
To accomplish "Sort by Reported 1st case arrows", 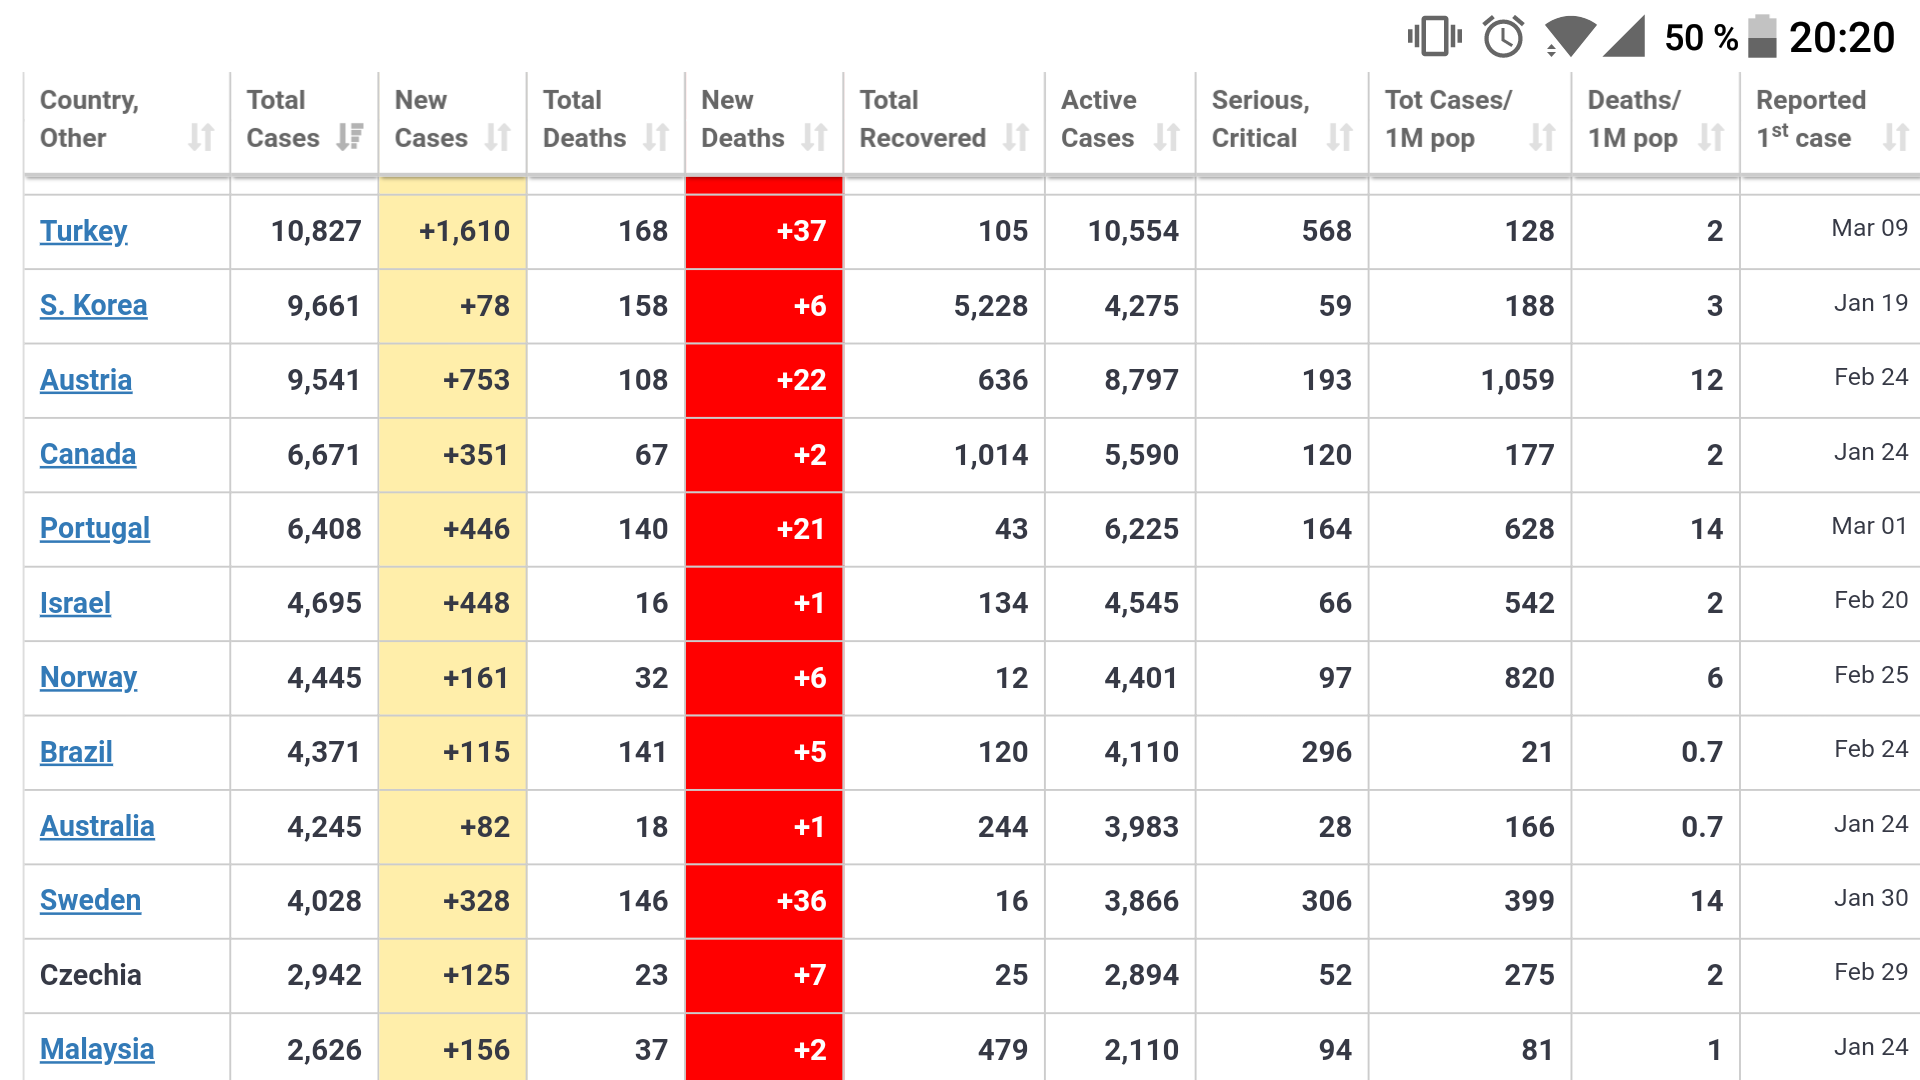I will tap(1895, 137).
